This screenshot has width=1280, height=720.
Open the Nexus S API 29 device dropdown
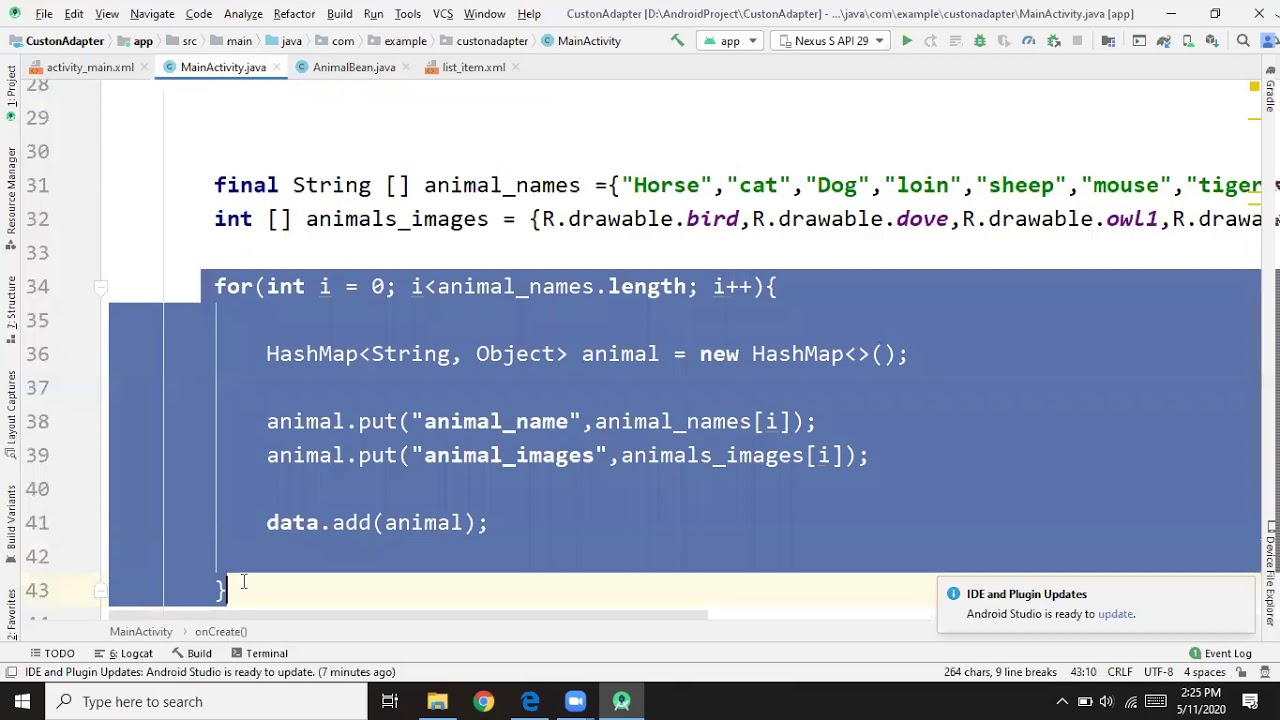(831, 41)
